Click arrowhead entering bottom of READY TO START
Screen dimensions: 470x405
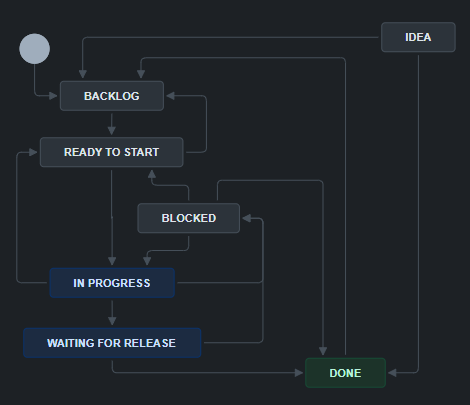(x=152, y=174)
